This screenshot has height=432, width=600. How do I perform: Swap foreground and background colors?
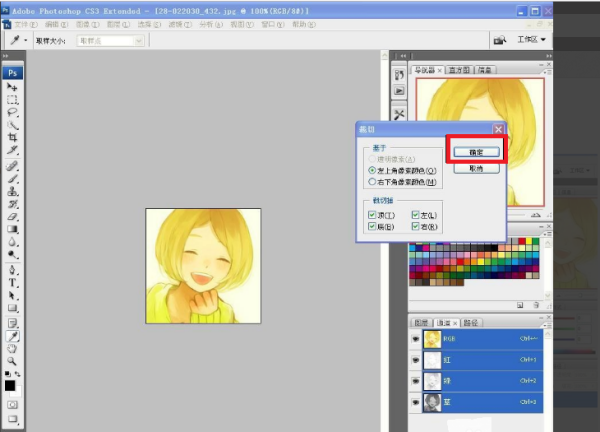coord(17,374)
